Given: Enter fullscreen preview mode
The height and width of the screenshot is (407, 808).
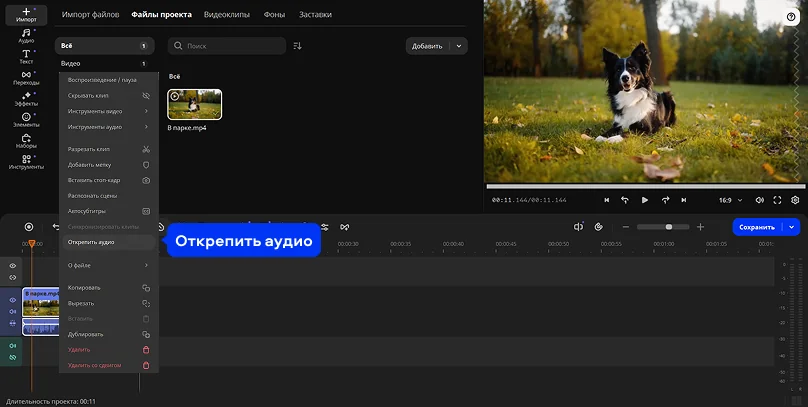Looking at the screenshot, I should [777, 200].
